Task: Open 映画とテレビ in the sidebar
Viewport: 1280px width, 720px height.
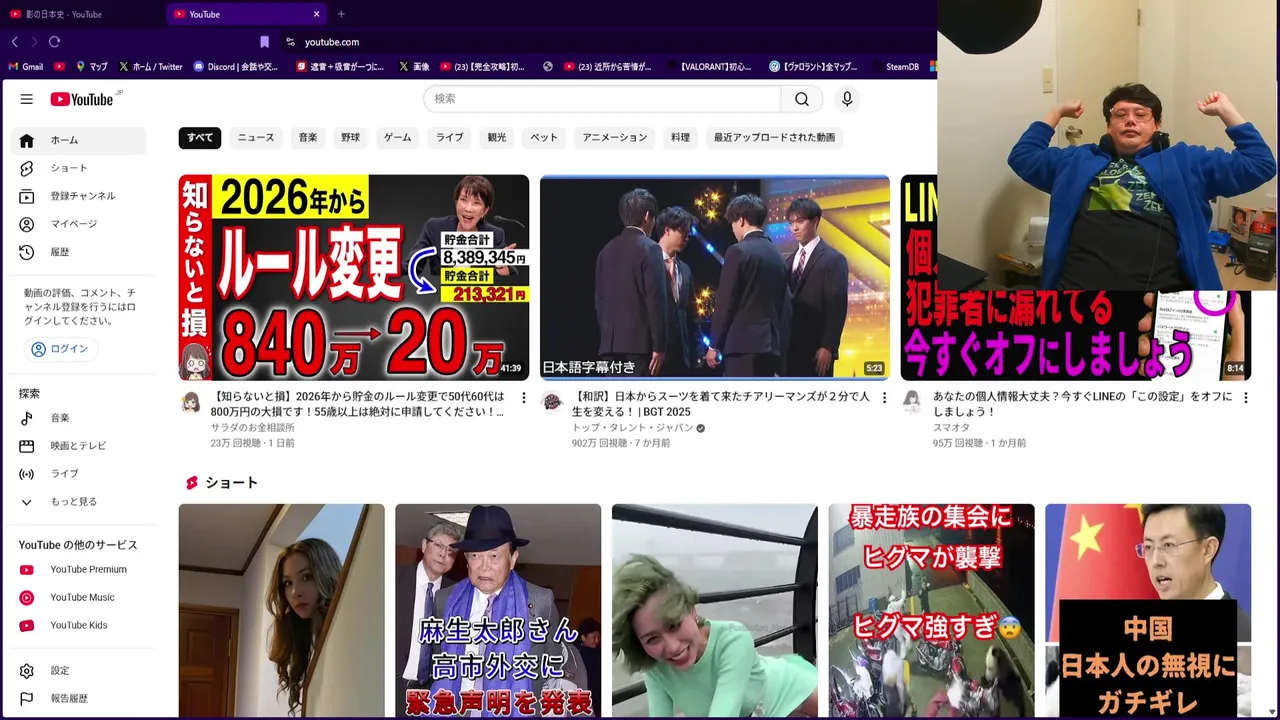Action: coord(80,446)
